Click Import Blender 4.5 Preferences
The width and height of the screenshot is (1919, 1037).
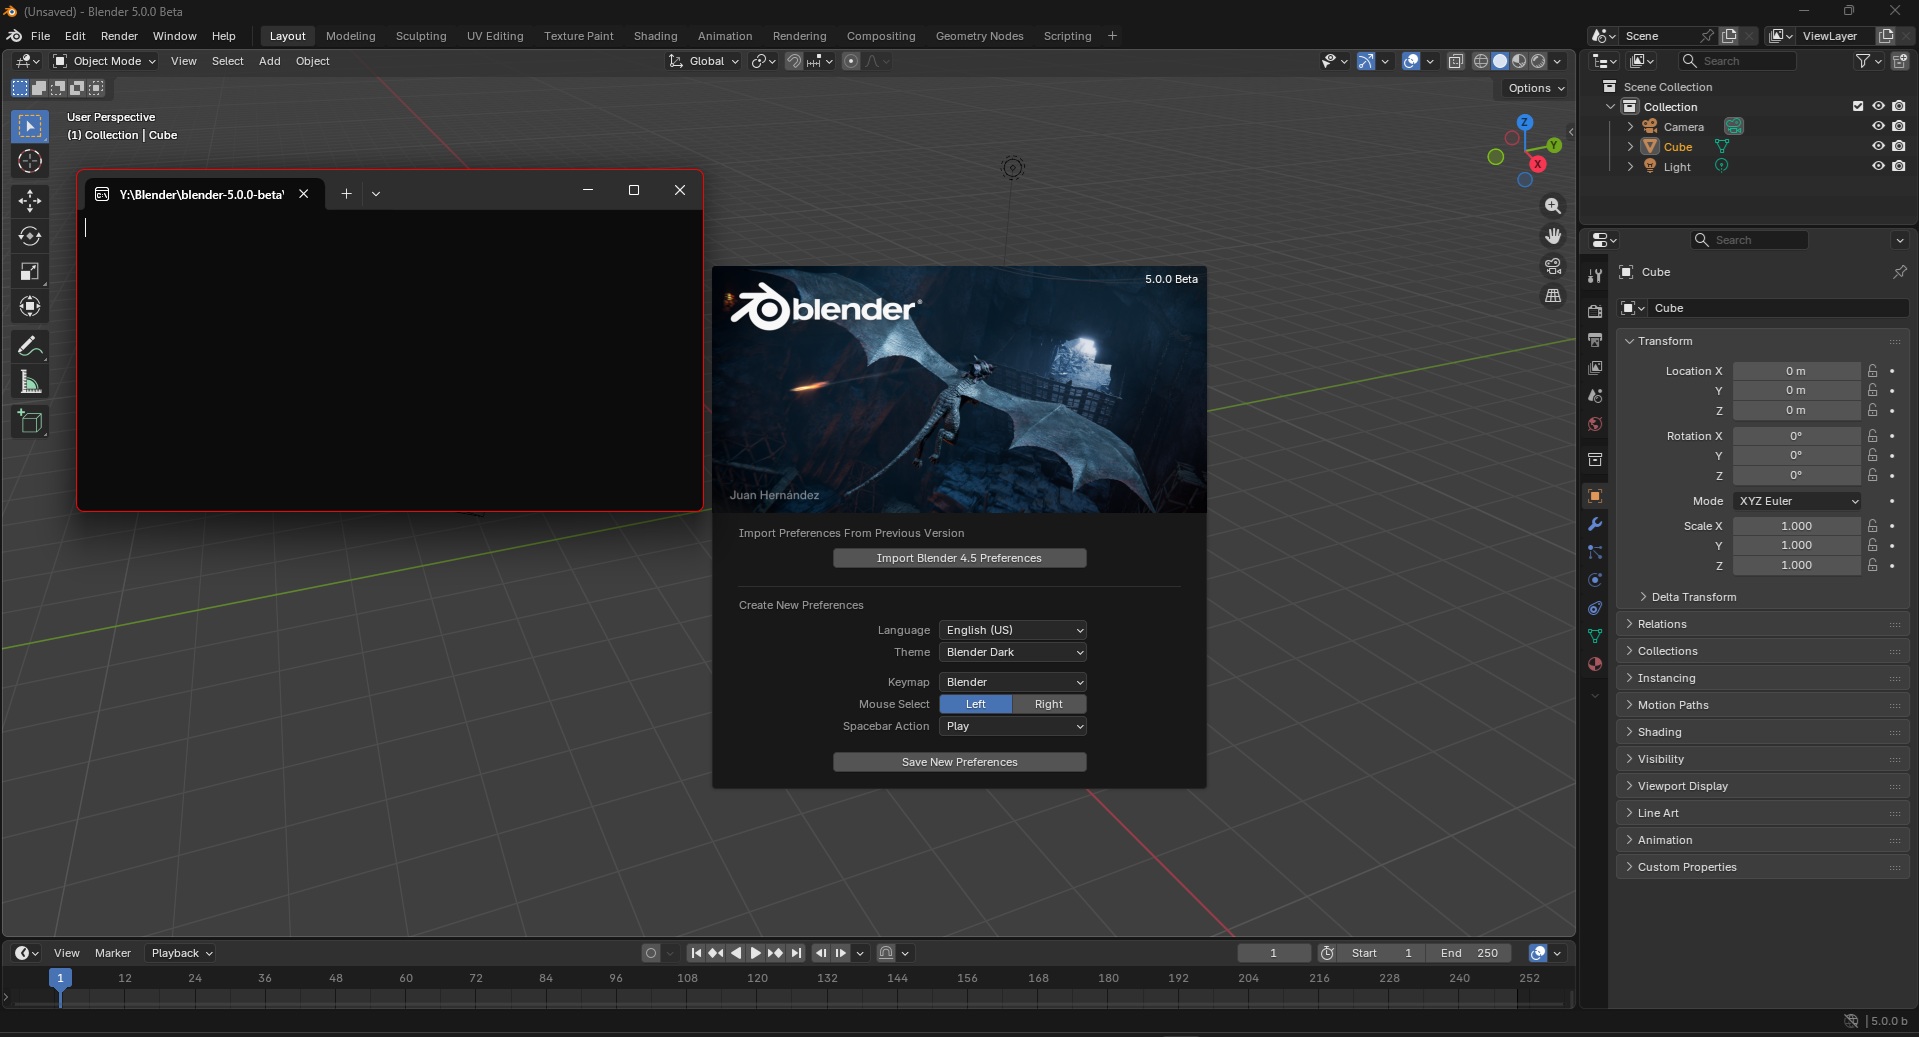click(x=960, y=558)
